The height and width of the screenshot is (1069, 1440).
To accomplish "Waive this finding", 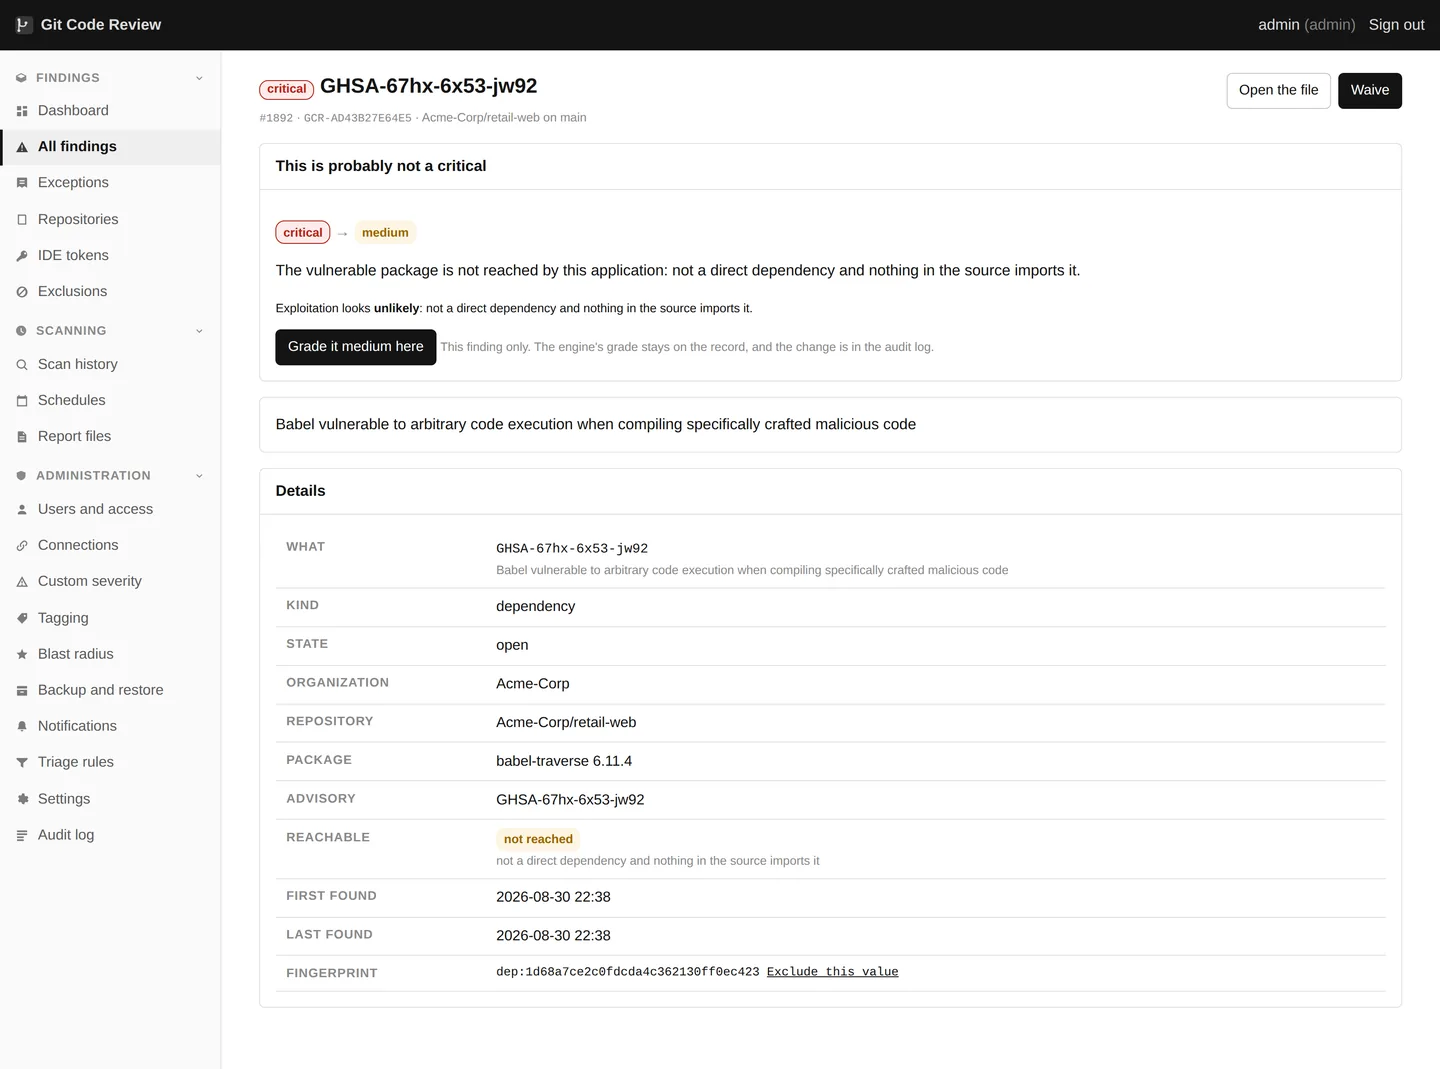I will 1370,91.
